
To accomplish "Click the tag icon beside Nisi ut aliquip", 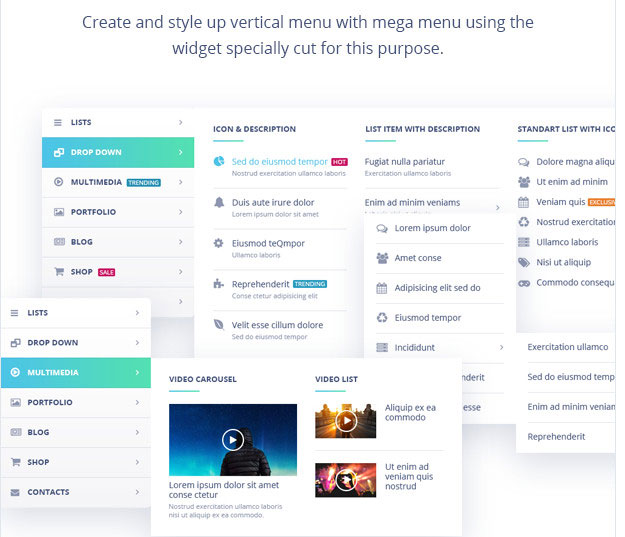I will (524, 262).
